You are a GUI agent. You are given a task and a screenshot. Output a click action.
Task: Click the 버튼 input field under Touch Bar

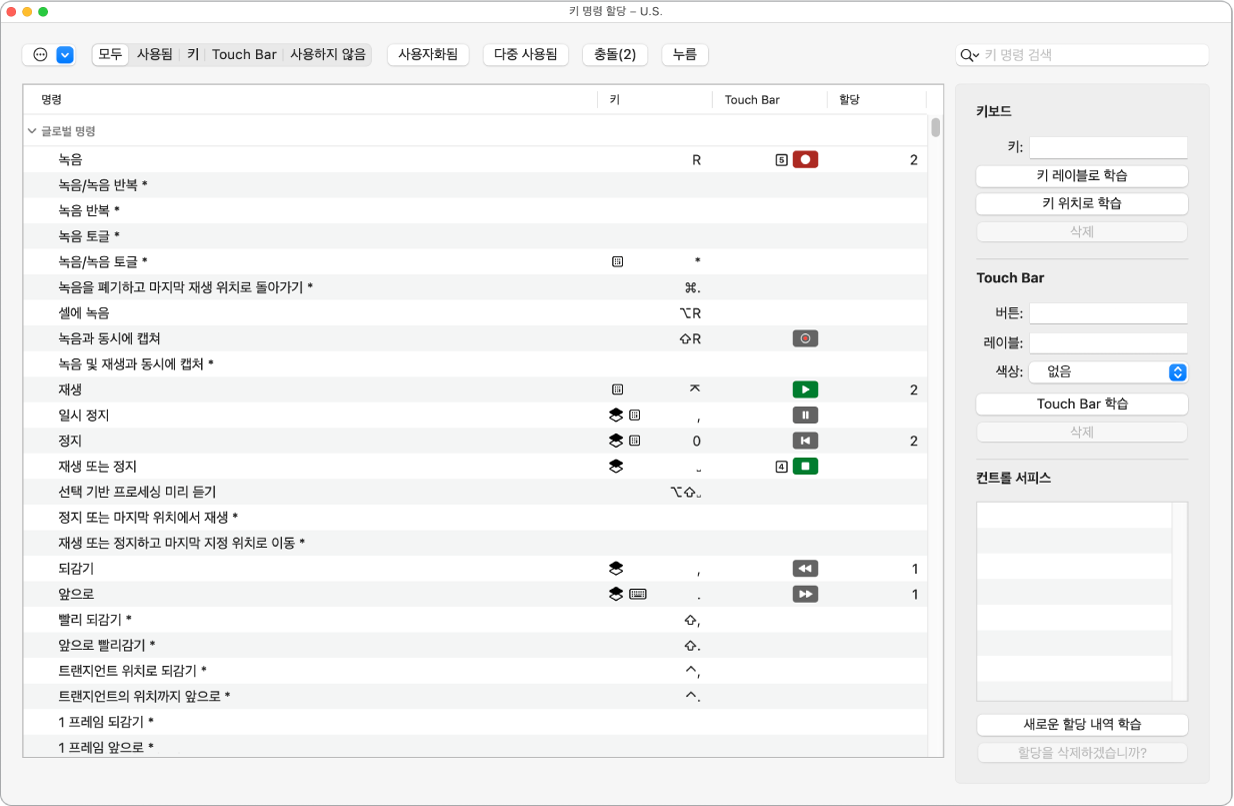point(1109,313)
